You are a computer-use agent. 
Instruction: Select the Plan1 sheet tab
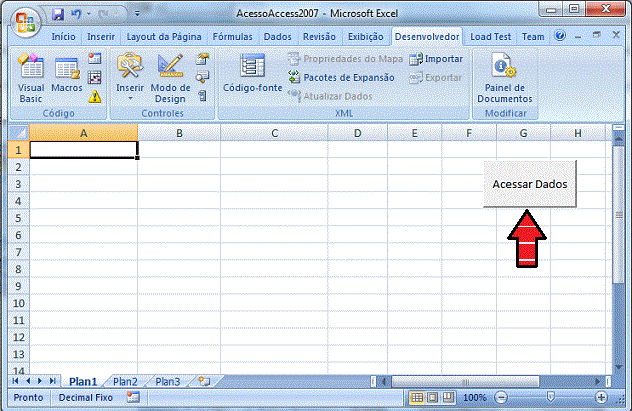(x=83, y=381)
